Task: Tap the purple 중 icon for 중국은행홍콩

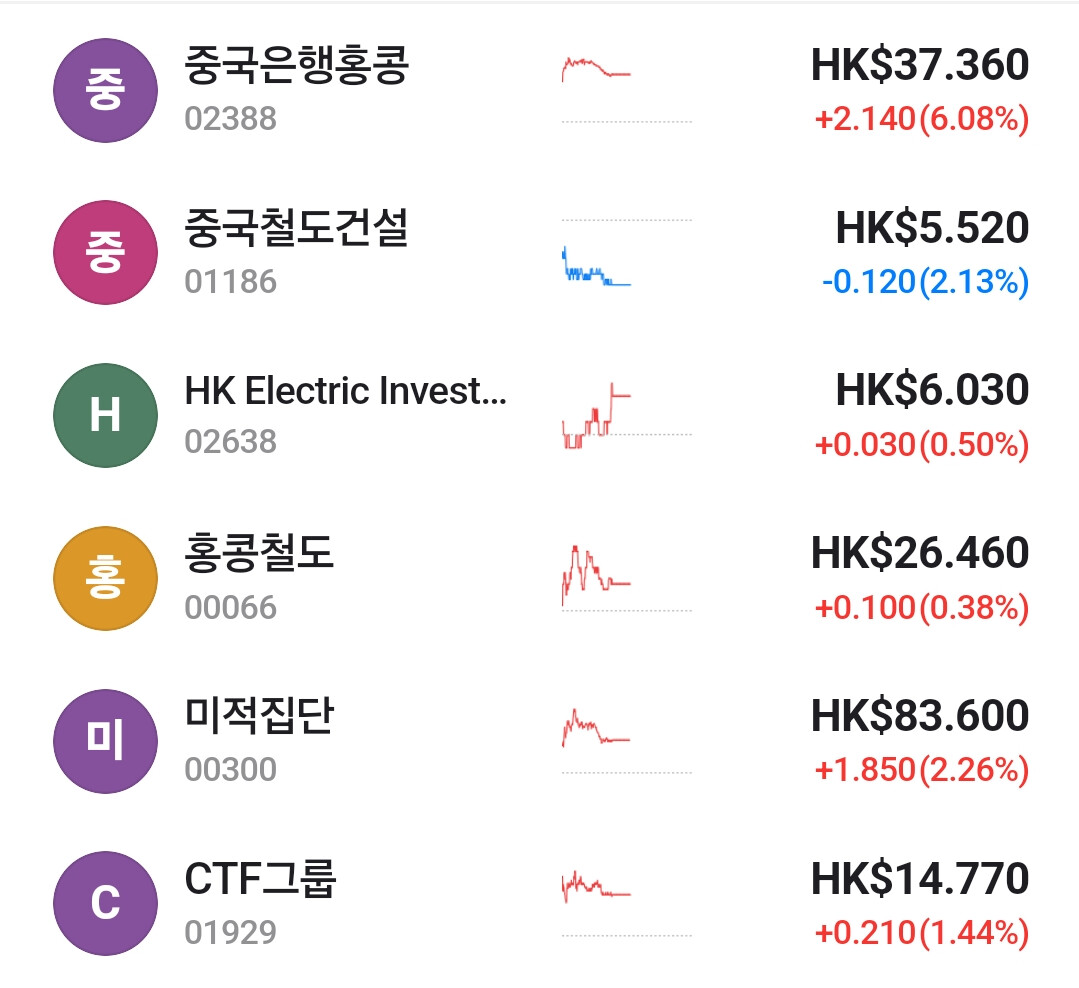Action: coord(105,90)
